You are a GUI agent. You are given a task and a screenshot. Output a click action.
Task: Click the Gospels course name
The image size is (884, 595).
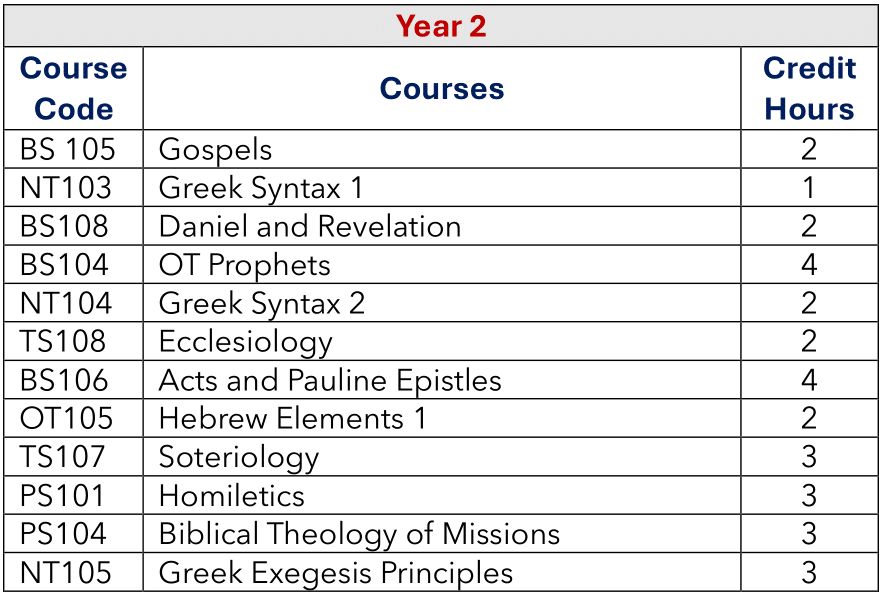[215, 150]
